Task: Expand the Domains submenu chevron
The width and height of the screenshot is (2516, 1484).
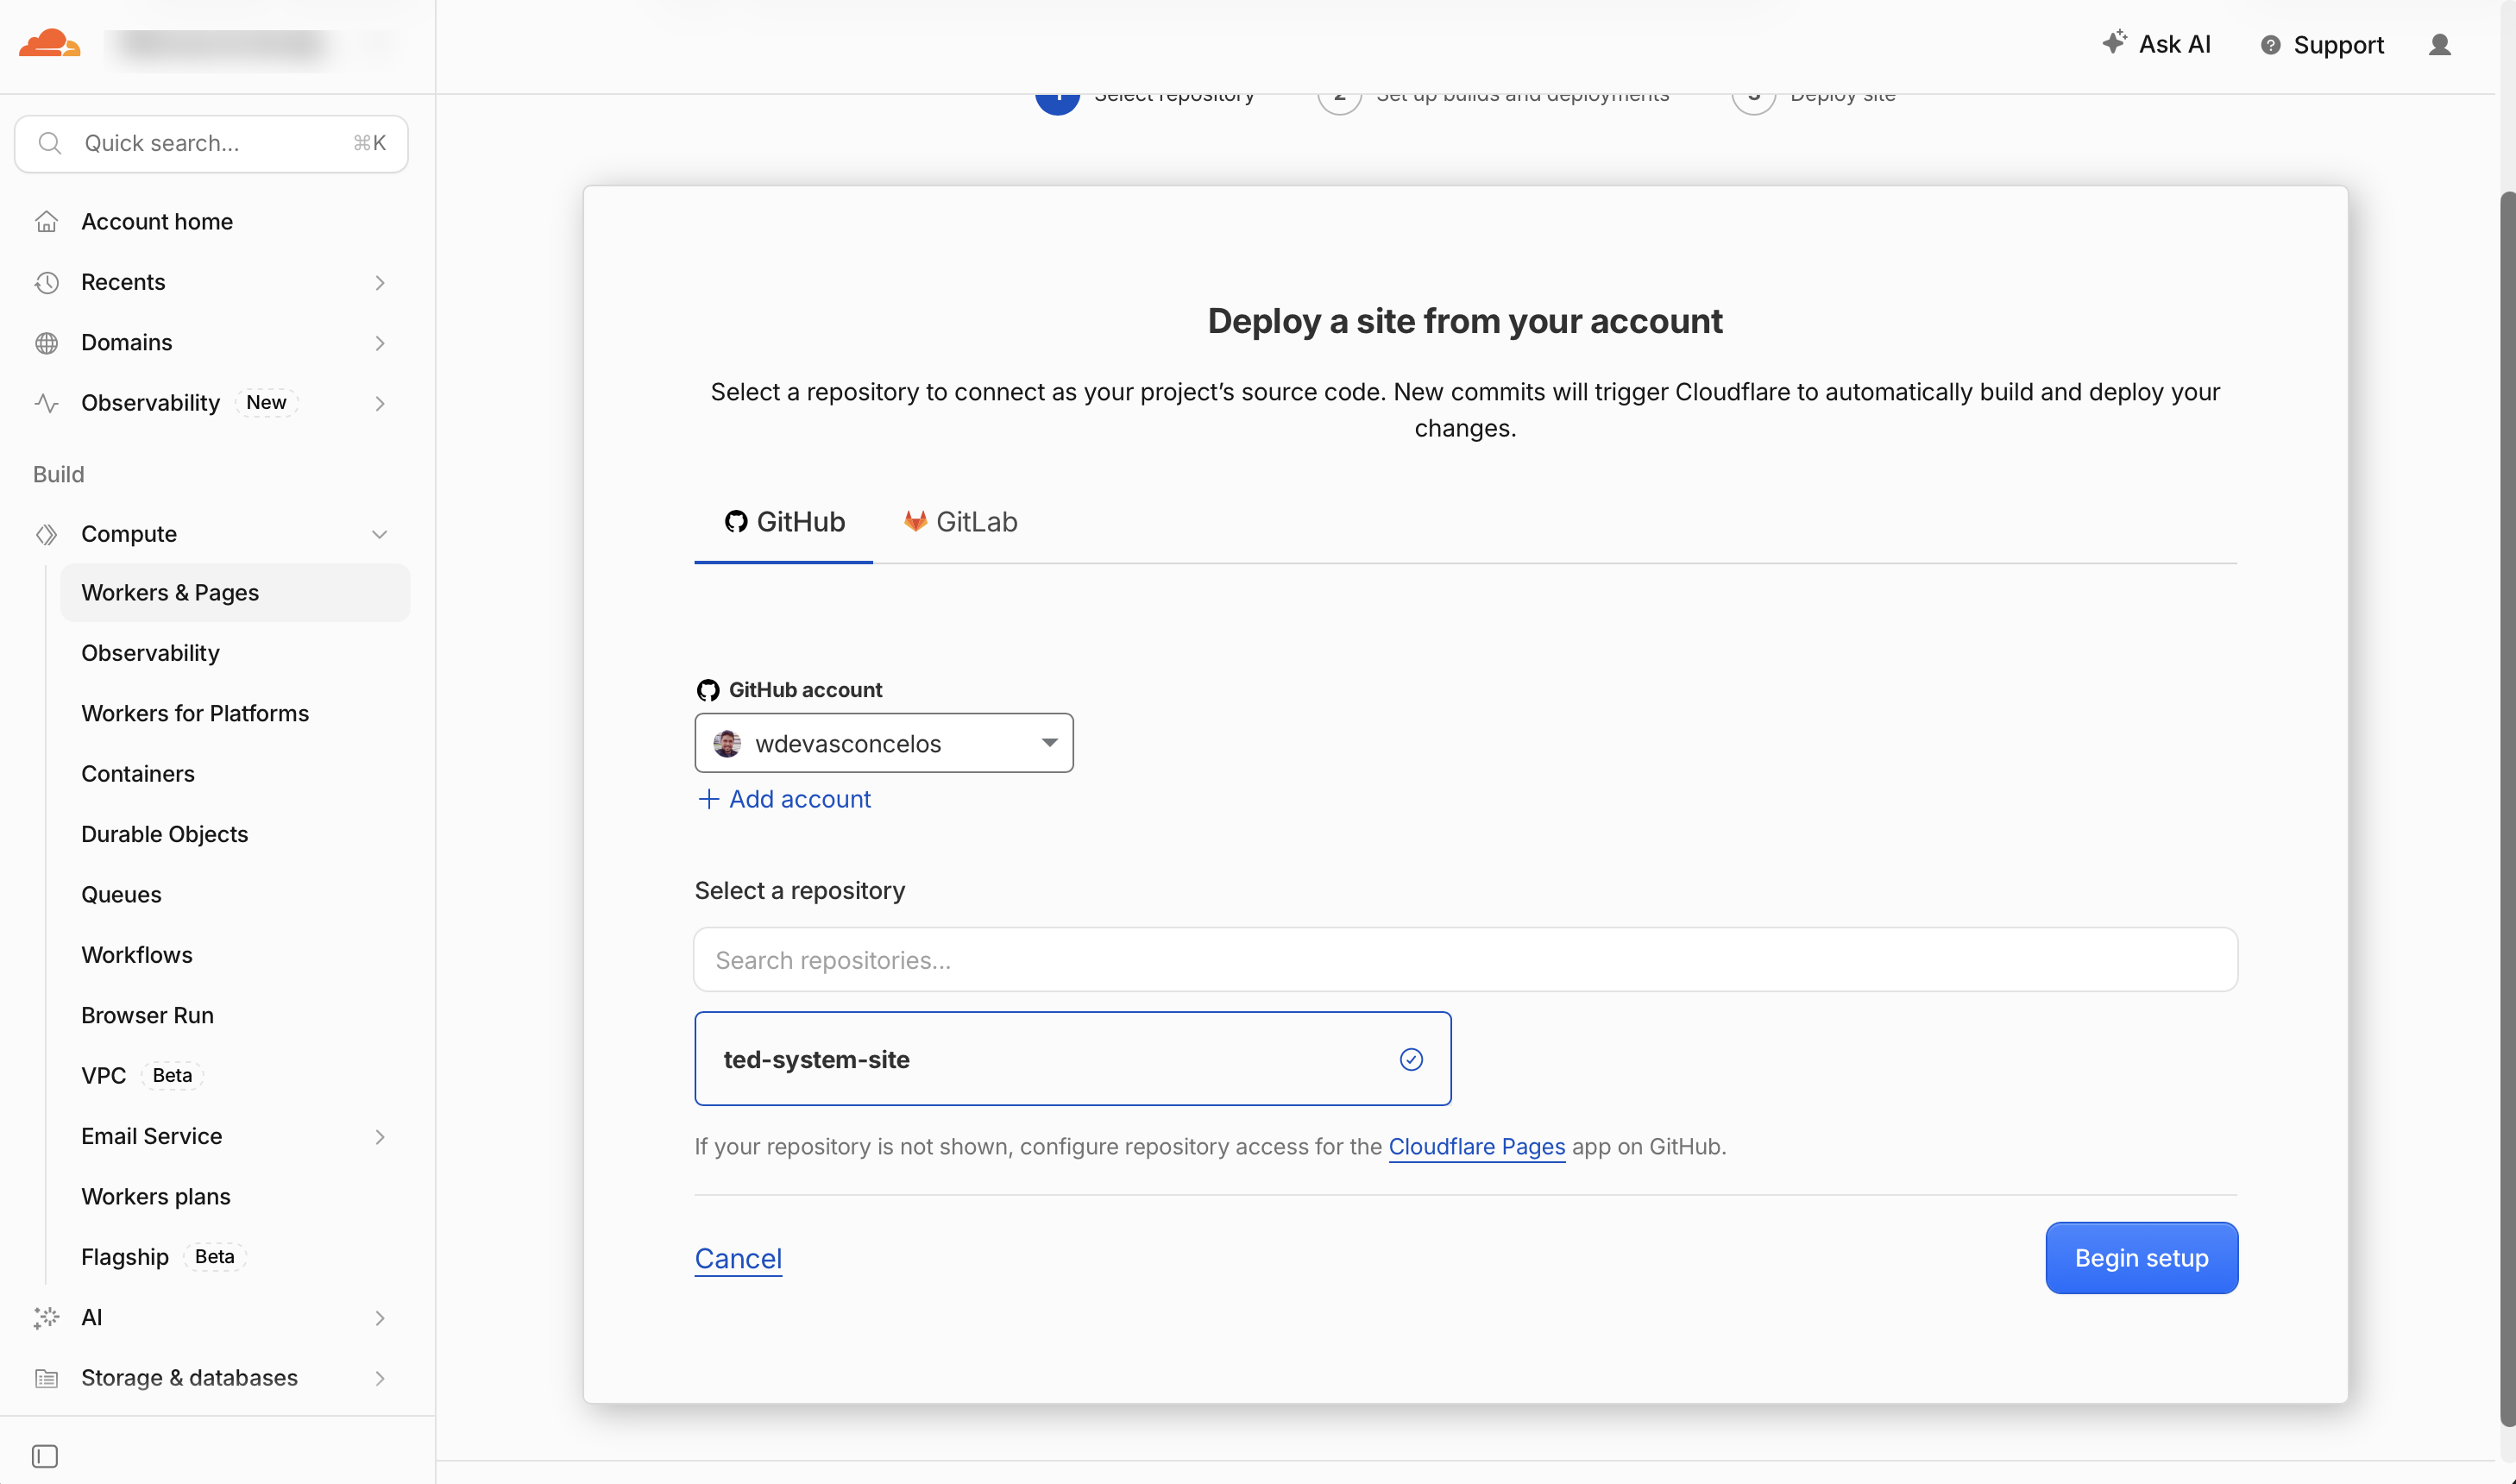Action: tap(380, 343)
